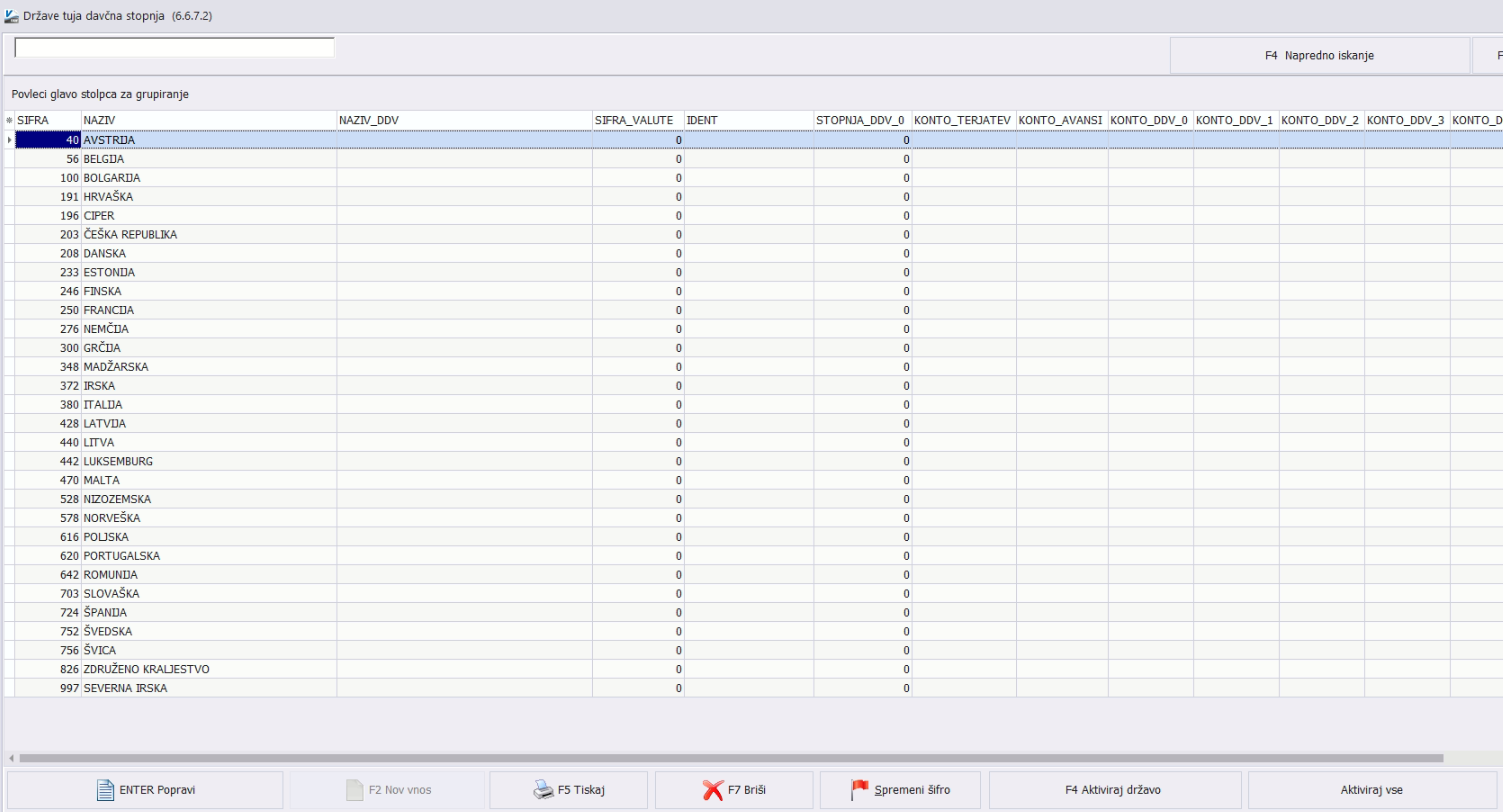Click the STOPNJA_DDV_0 column header

pos(861,121)
